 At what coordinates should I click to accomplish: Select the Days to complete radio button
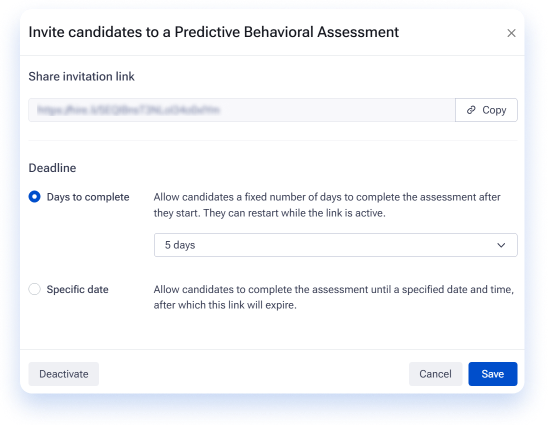pos(34,197)
